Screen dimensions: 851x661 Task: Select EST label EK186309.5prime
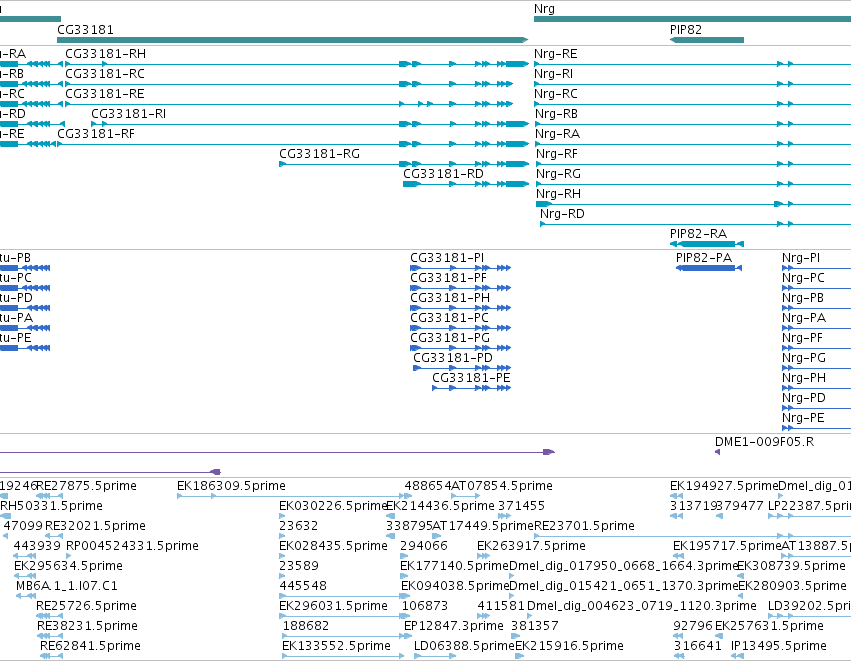coord(231,486)
